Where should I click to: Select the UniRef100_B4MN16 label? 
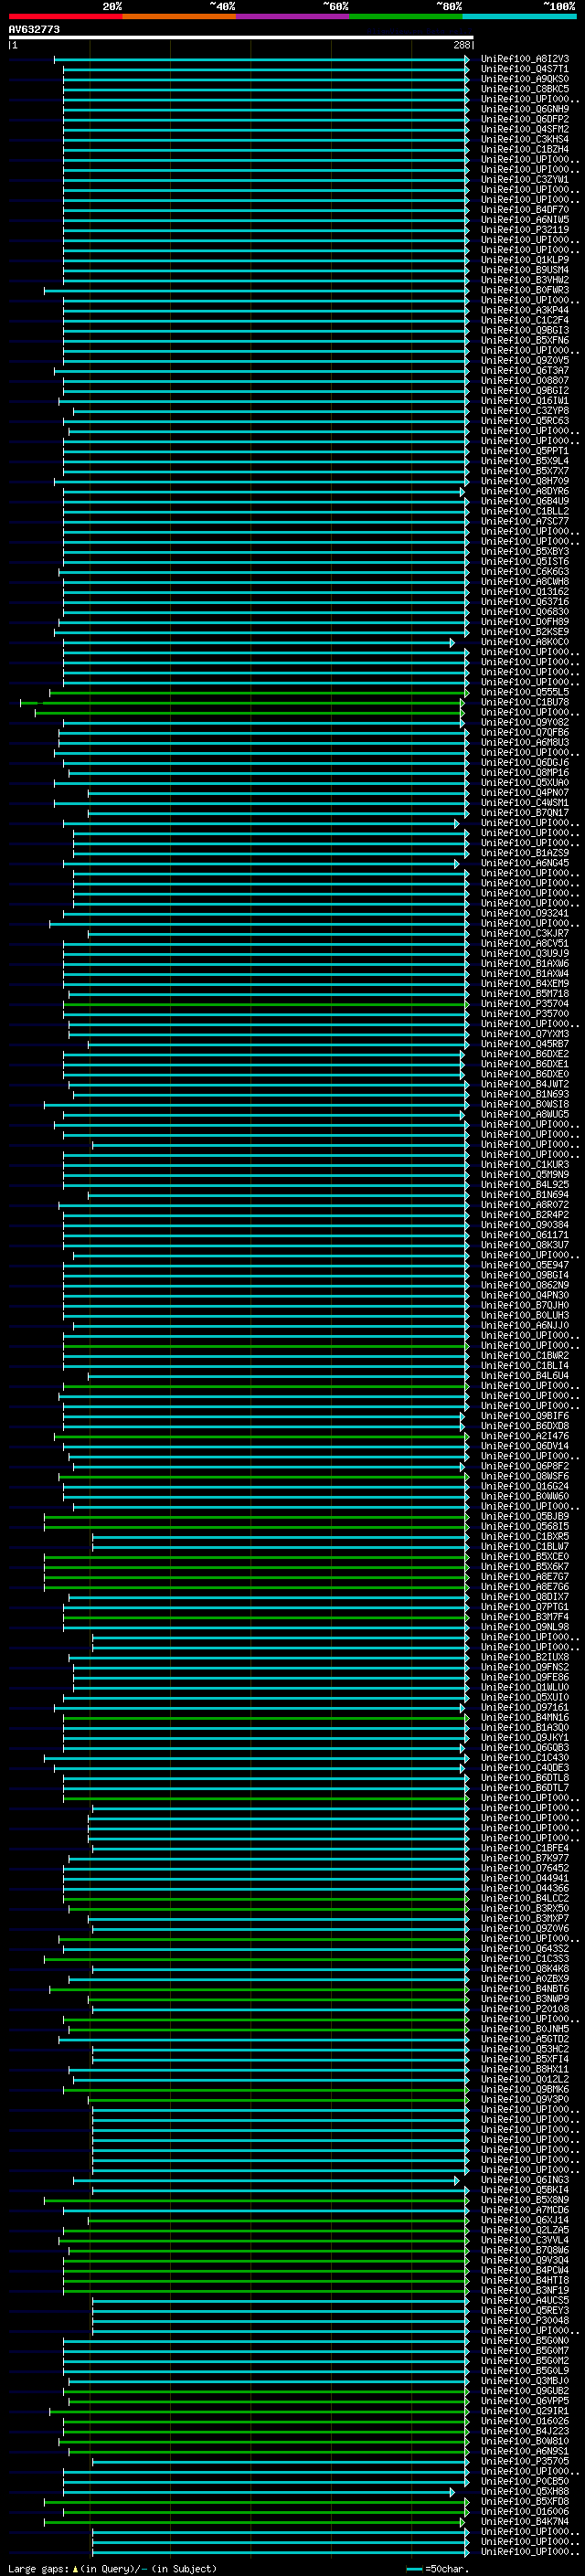[x=525, y=1718]
